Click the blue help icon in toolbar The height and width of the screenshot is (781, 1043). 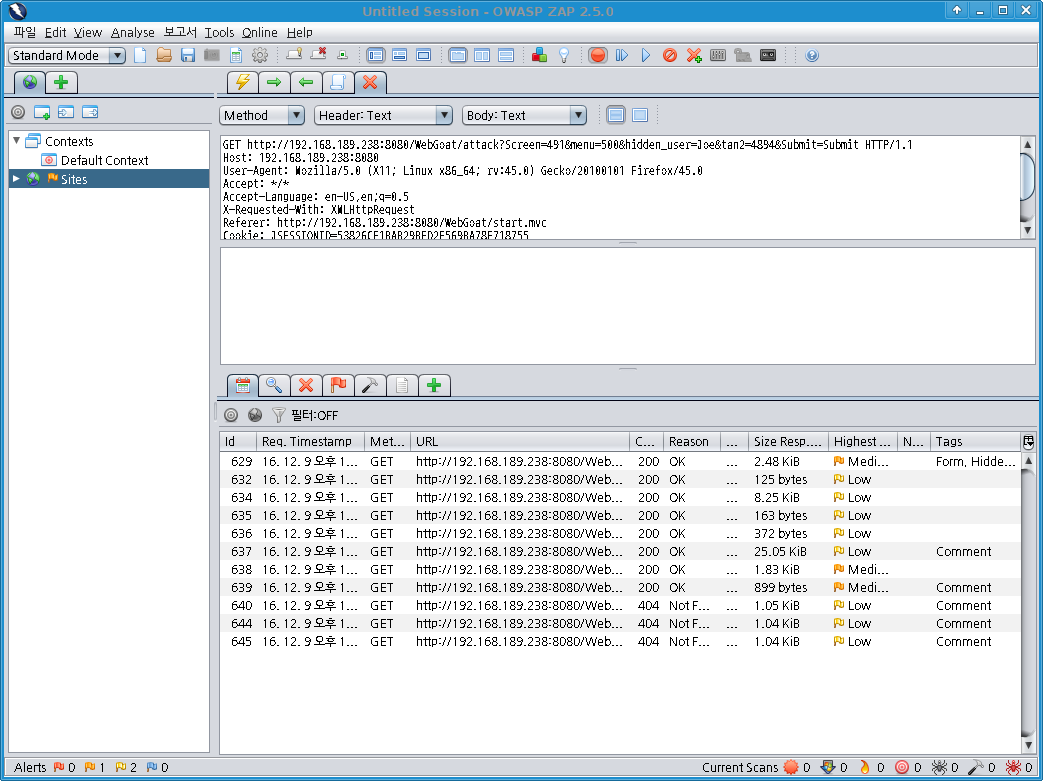pyautogui.click(x=812, y=55)
